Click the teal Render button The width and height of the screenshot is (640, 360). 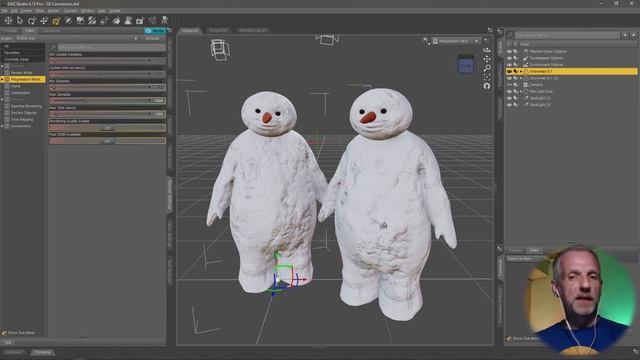point(155,31)
